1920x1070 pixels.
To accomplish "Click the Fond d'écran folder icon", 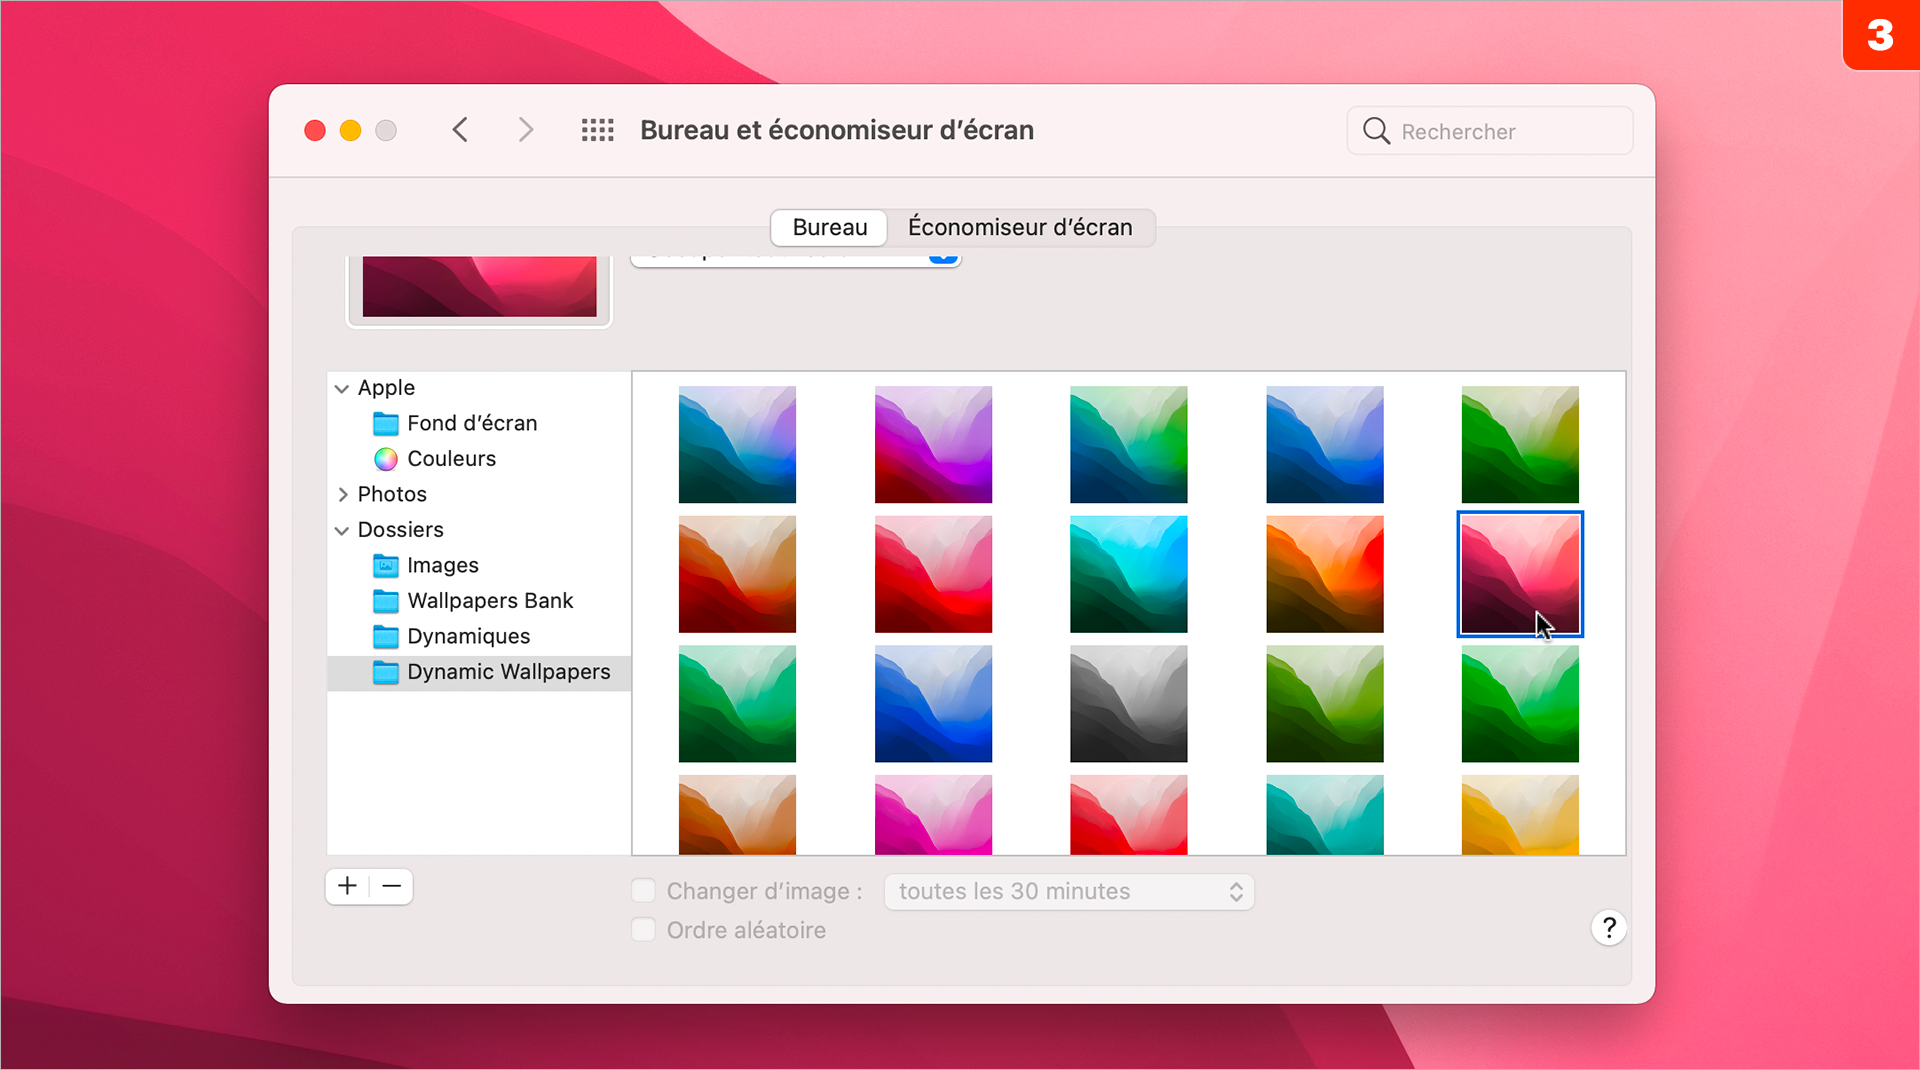I will point(386,423).
